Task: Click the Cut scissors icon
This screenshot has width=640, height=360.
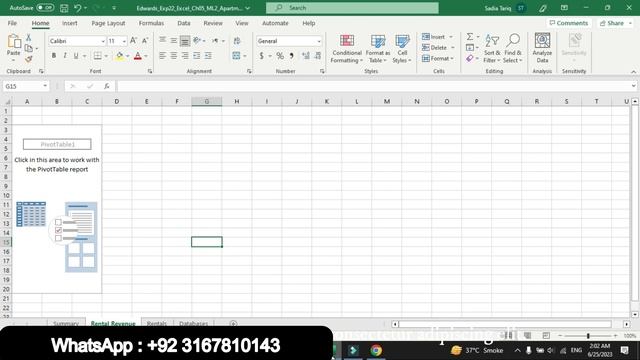Action: click(x=29, y=38)
